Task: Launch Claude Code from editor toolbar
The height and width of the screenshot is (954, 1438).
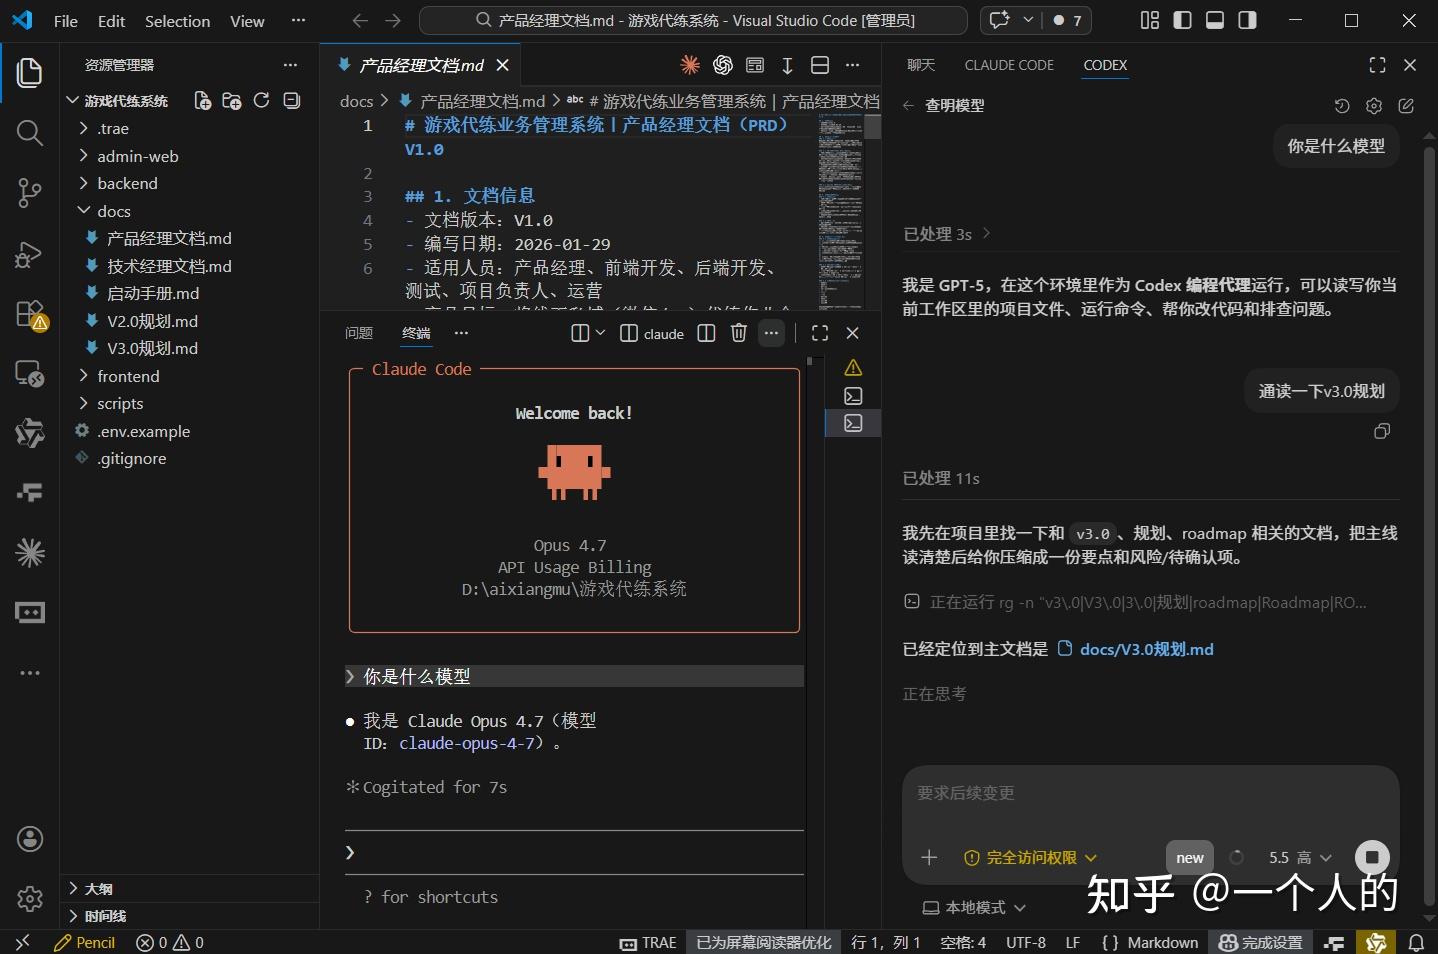Action: click(x=690, y=65)
